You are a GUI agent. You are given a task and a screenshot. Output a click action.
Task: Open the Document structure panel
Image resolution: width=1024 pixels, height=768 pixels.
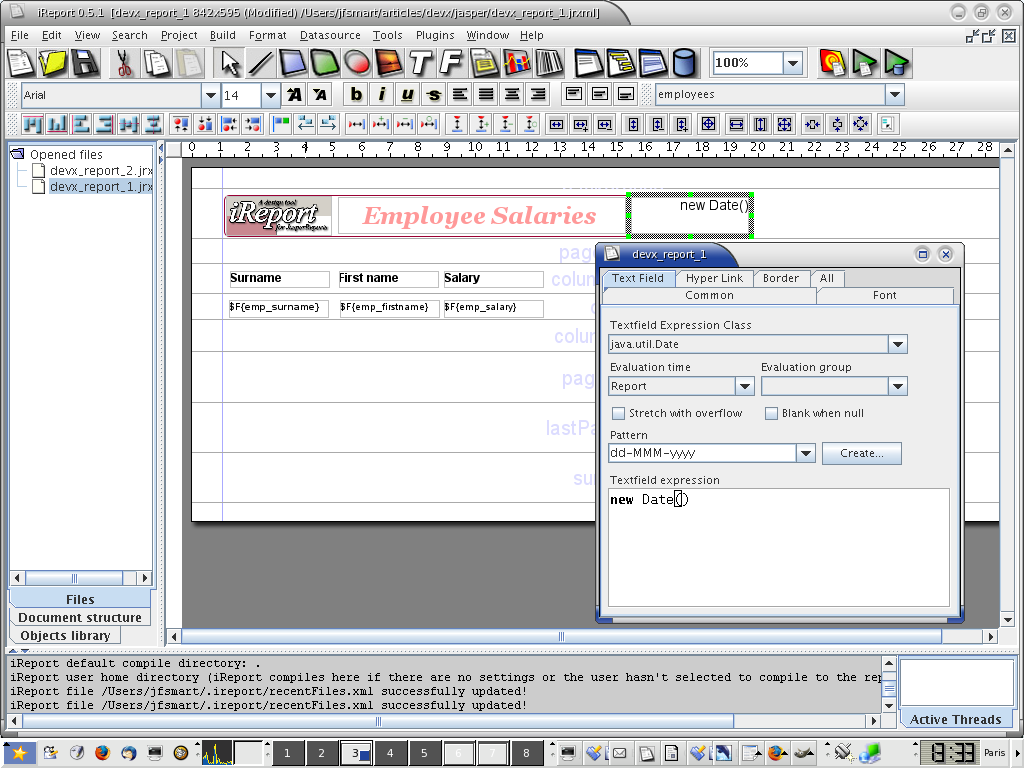pos(80,617)
